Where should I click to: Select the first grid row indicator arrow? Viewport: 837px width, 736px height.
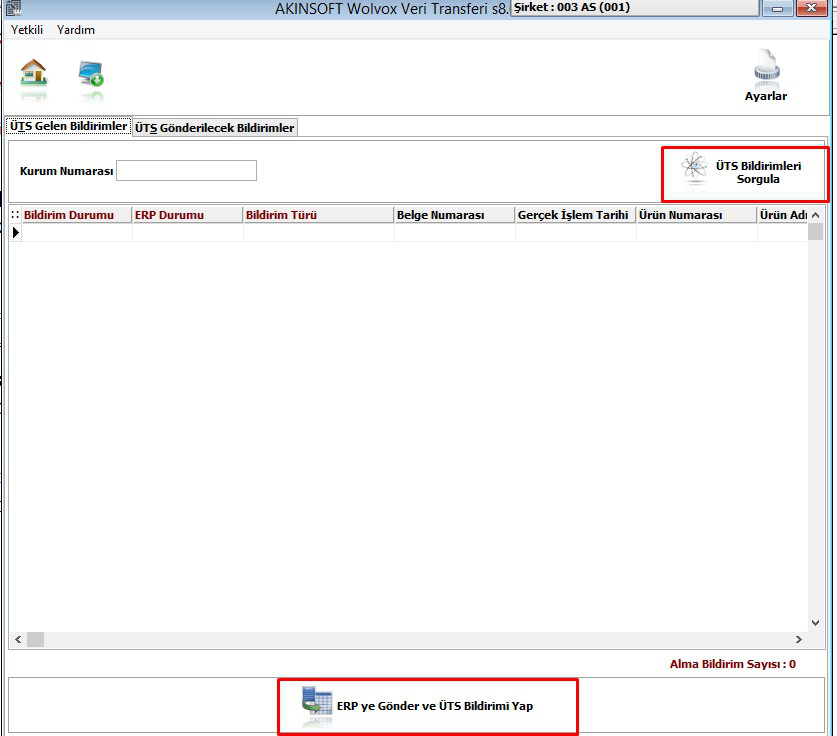(15, 232)
